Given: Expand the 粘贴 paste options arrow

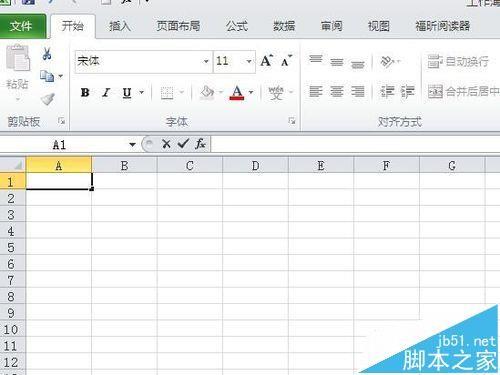Looking at the screenshot, I should click(x=18, y=99).
